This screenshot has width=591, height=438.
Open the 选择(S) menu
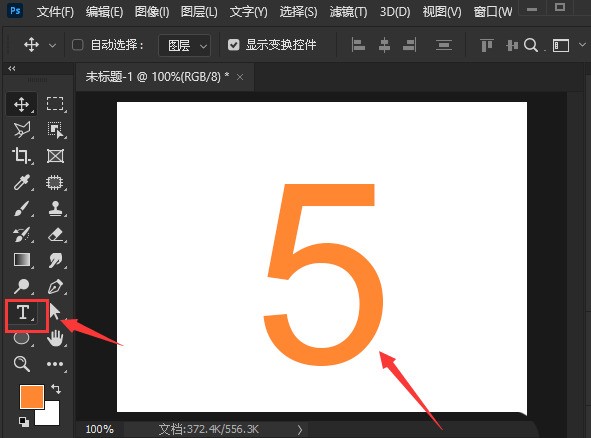coord(298,12)
